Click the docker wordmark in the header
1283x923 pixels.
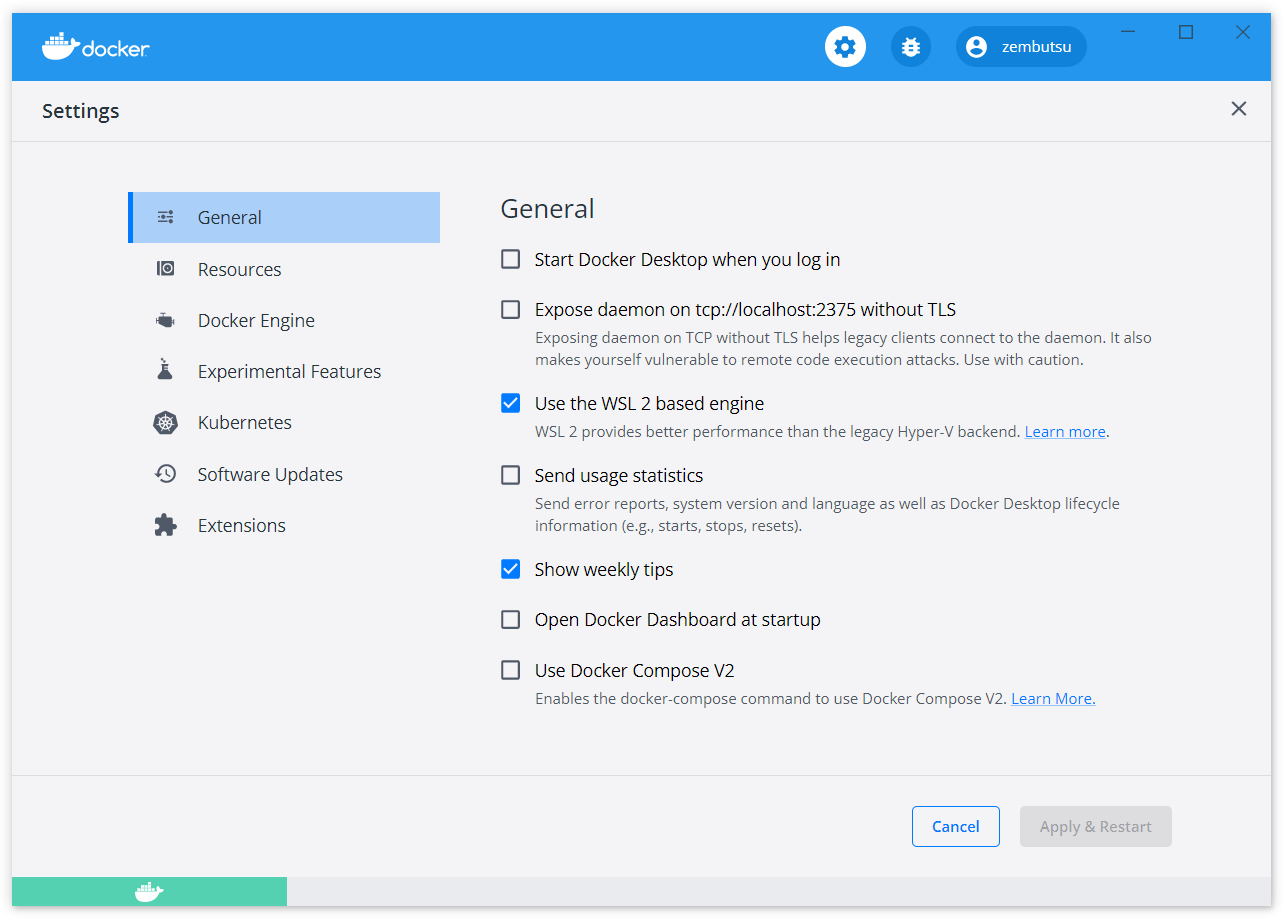116,47
